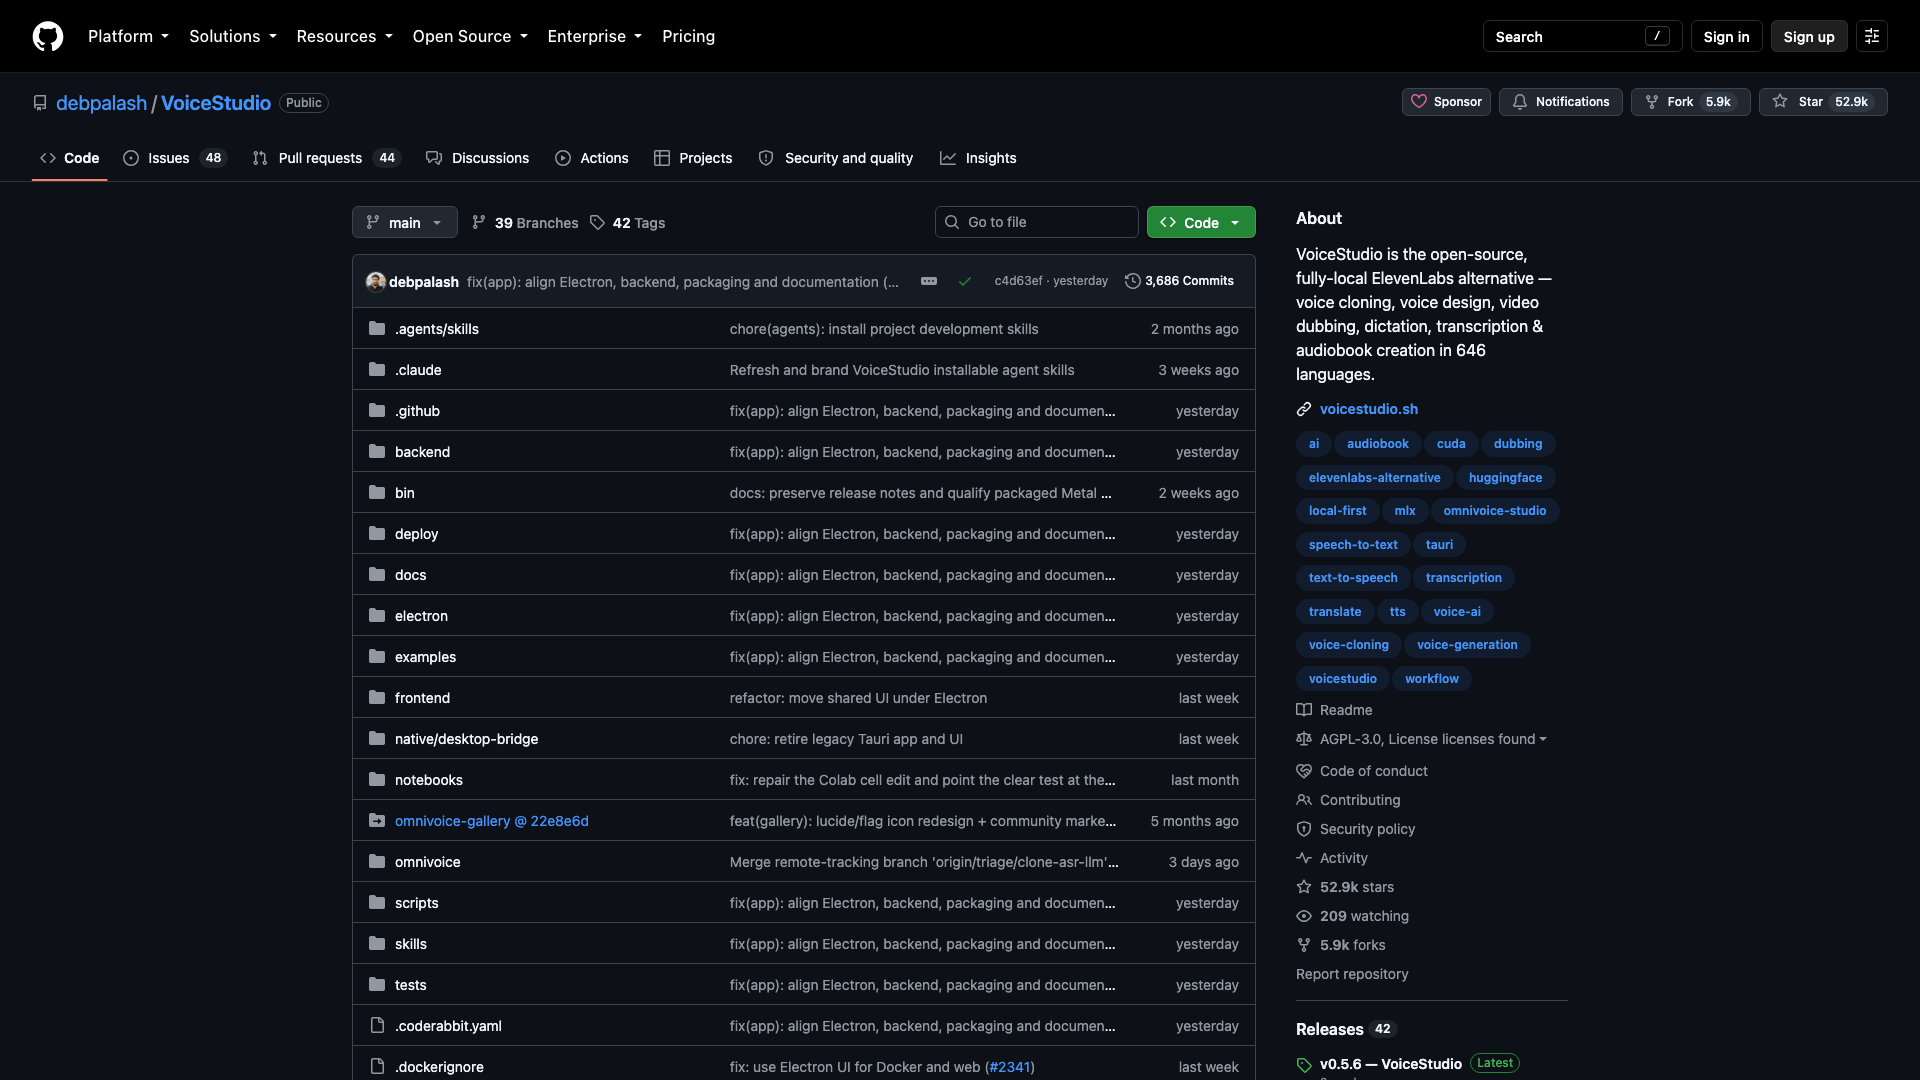This screenshot has width=1920, height=1080.
Task: Open the 39 Branches link
Action: click(525, 222)
